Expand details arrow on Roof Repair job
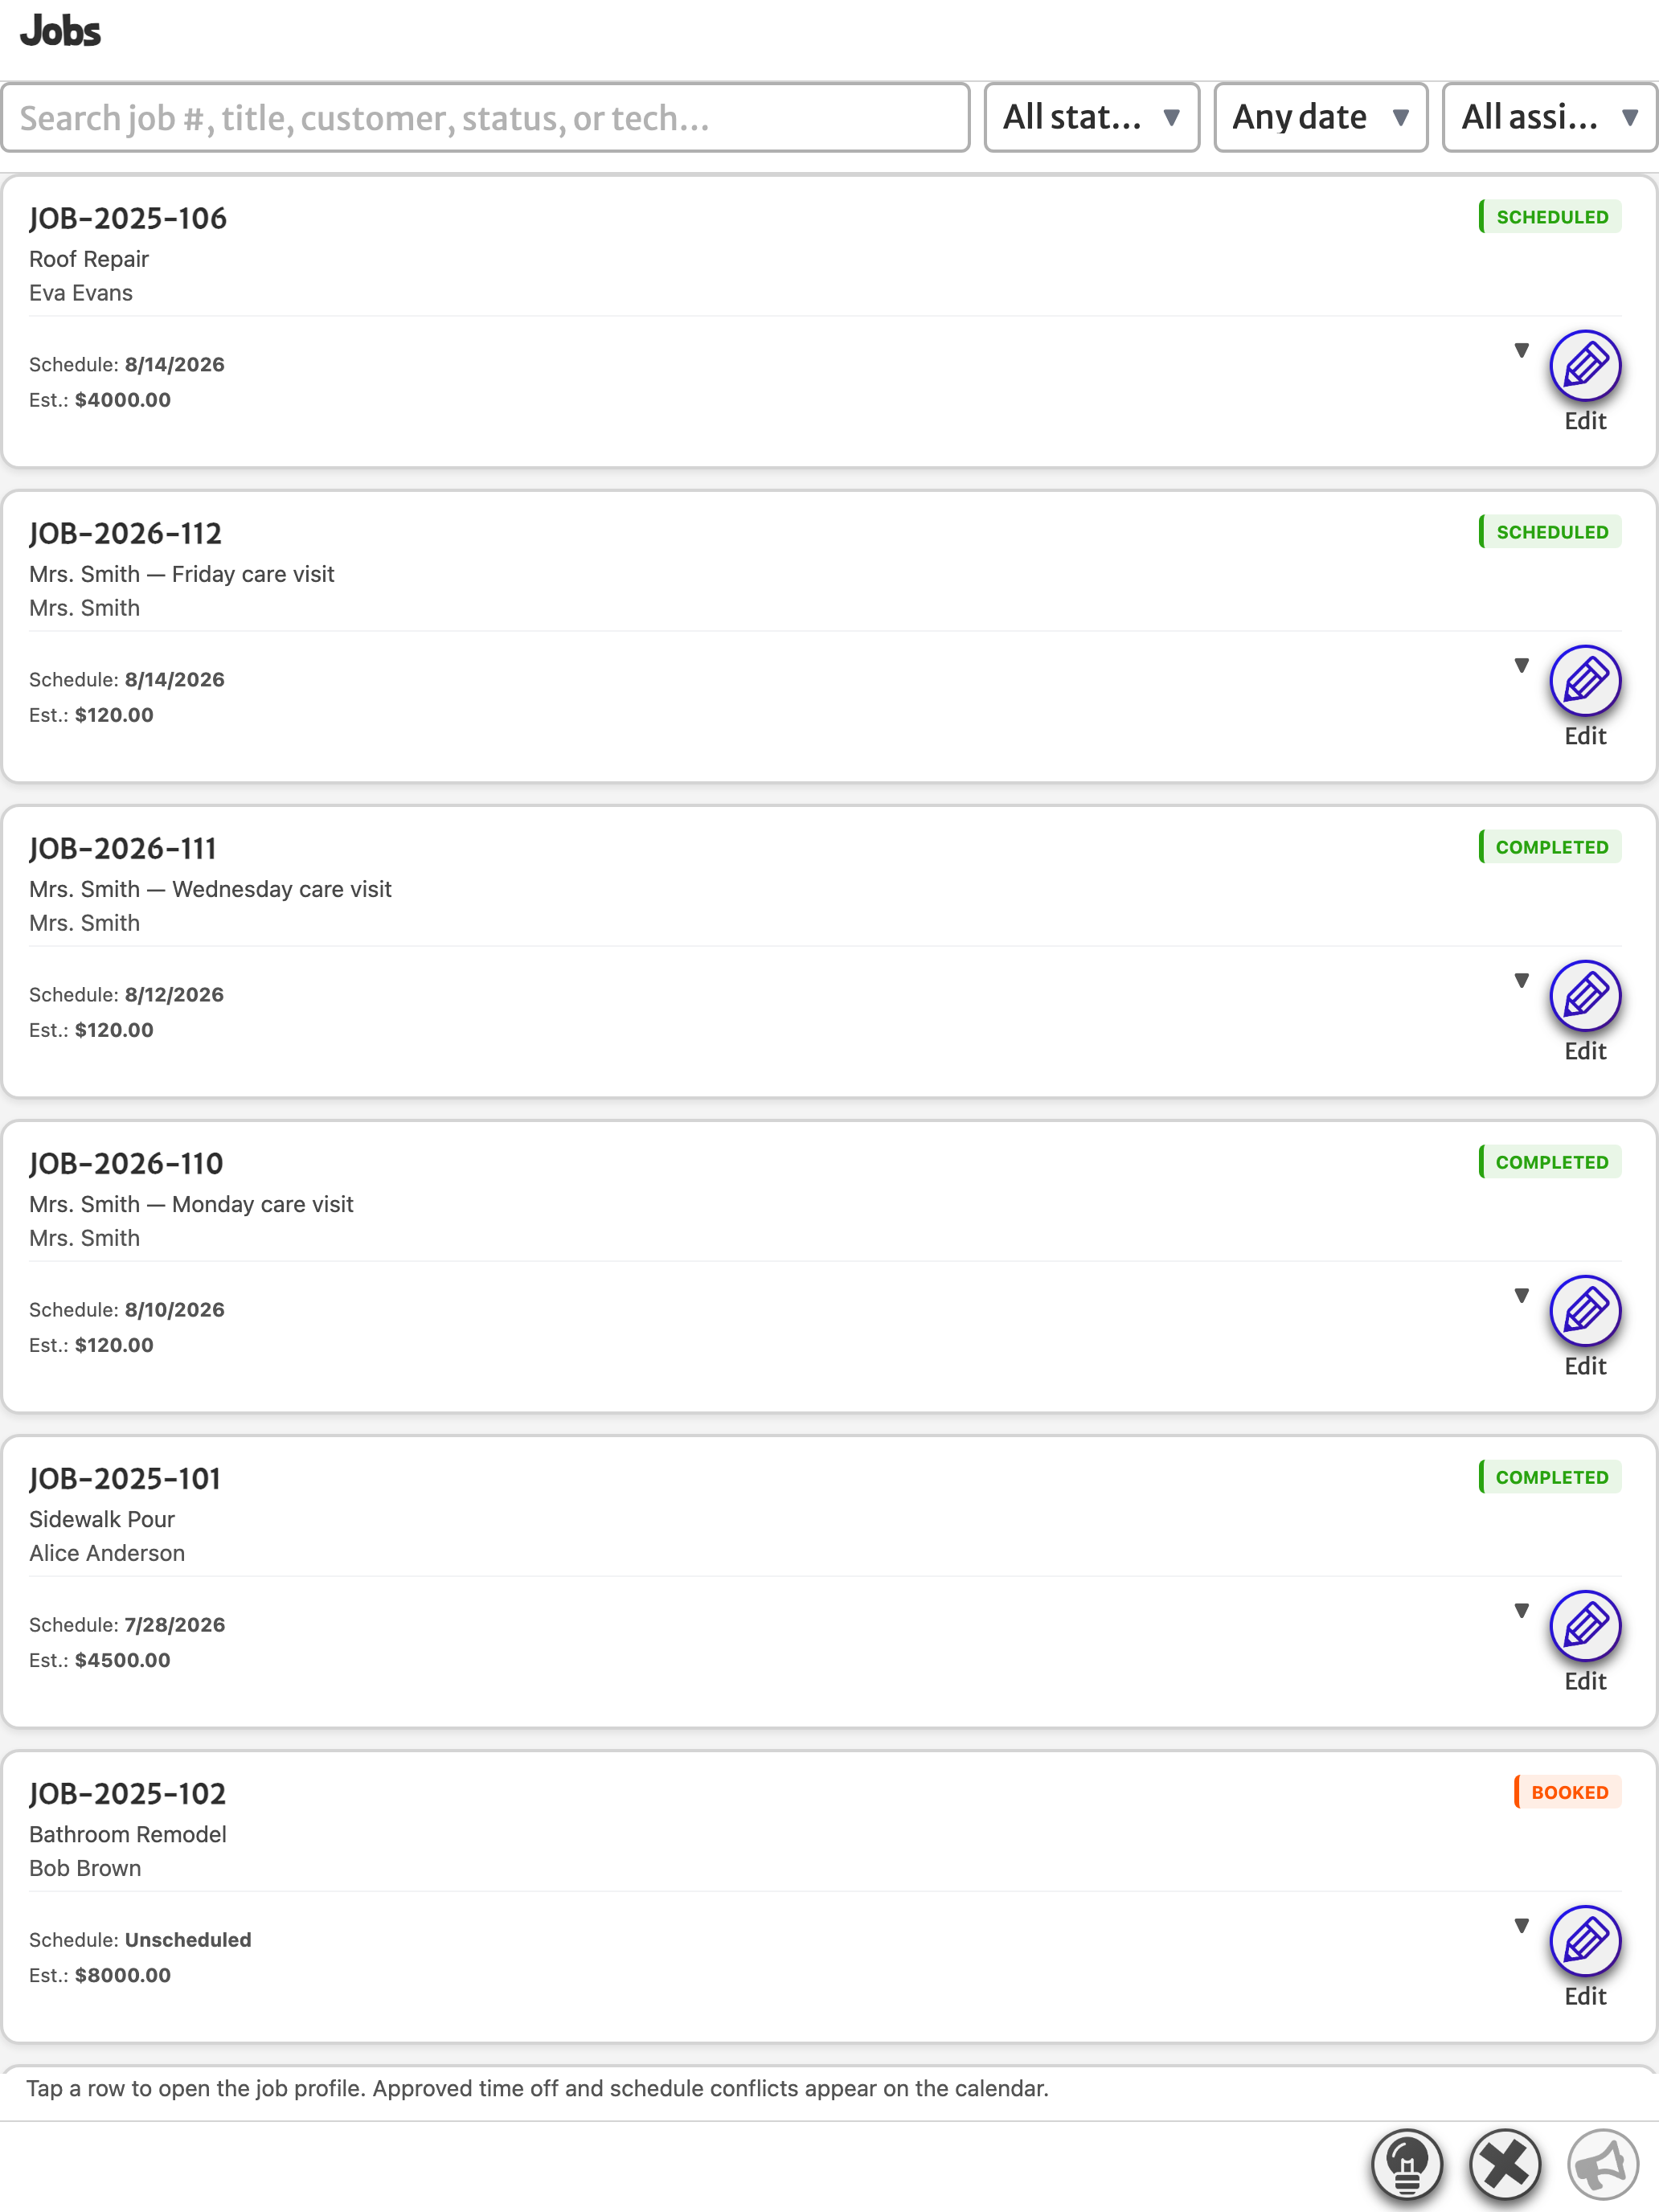The image size is (1659, 2212). [x=1522, y=350]
